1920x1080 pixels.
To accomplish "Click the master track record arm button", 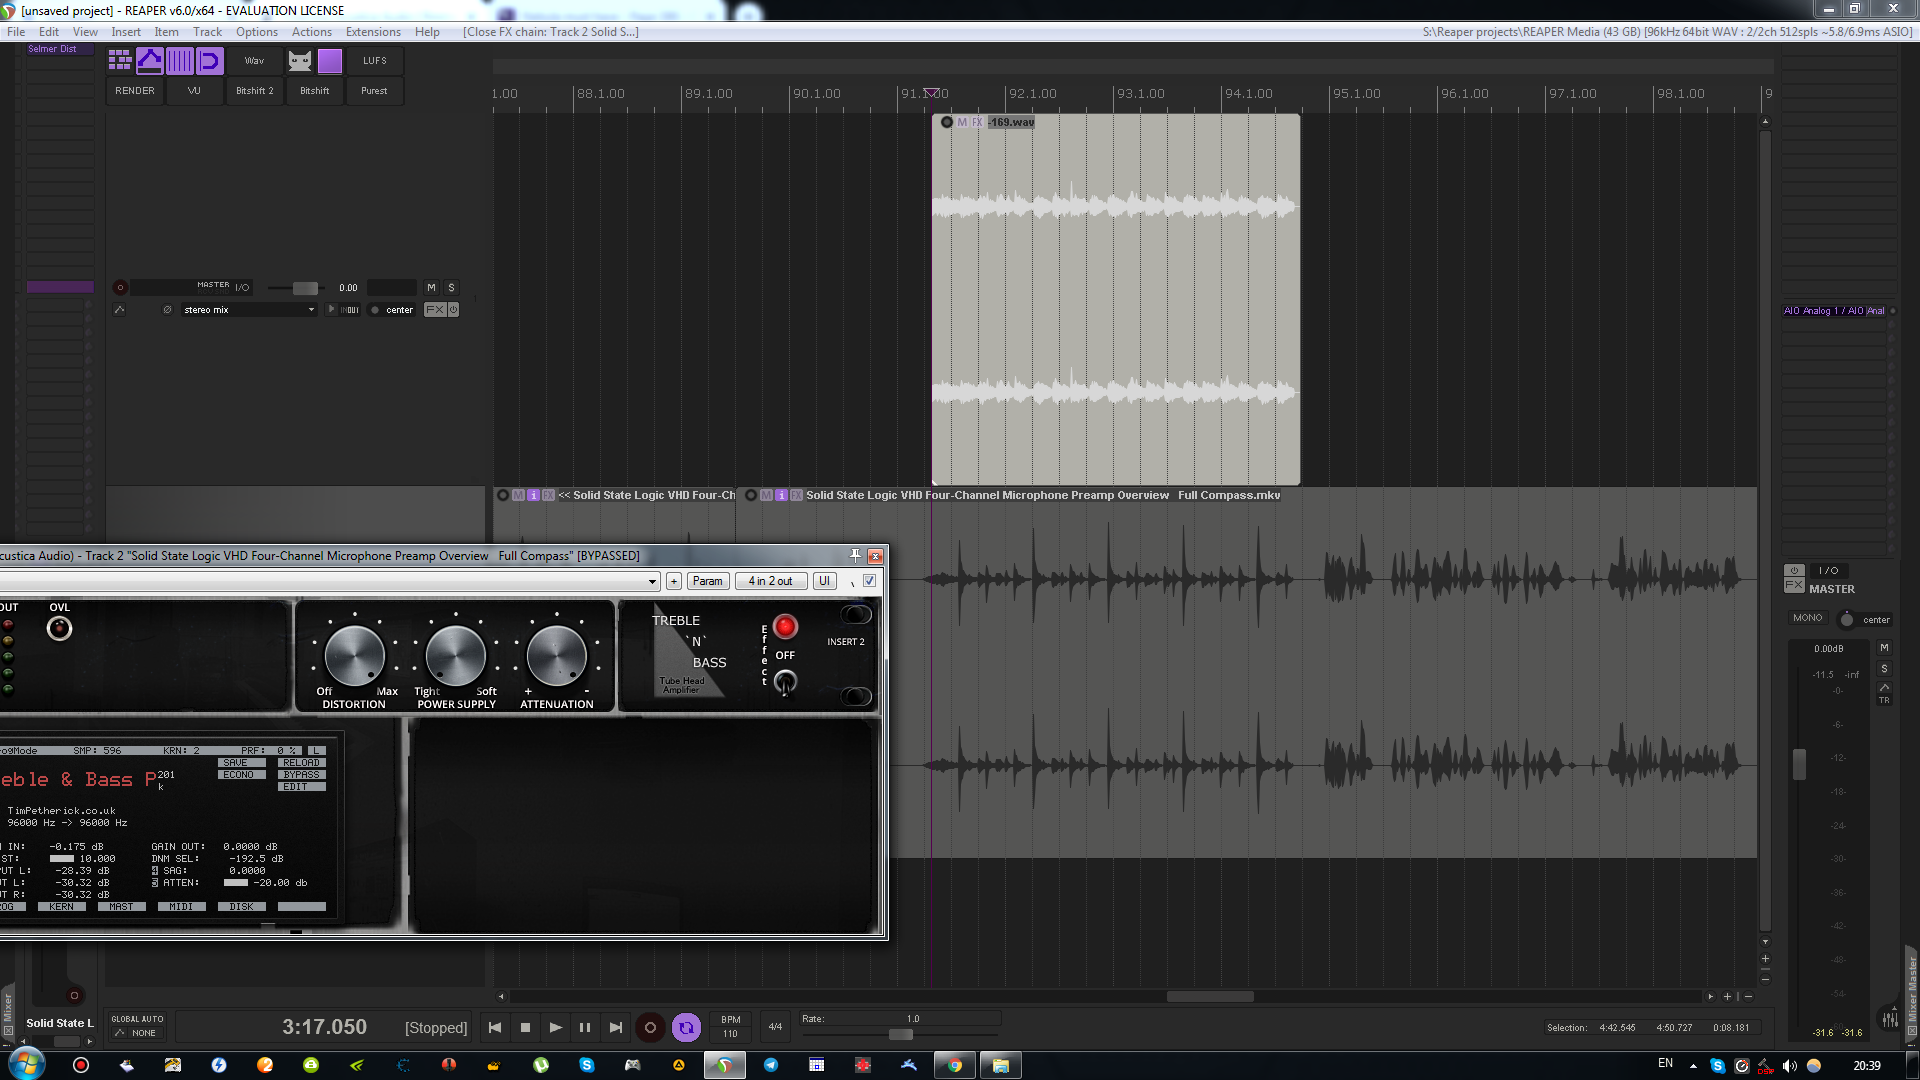I will [120, 288].
